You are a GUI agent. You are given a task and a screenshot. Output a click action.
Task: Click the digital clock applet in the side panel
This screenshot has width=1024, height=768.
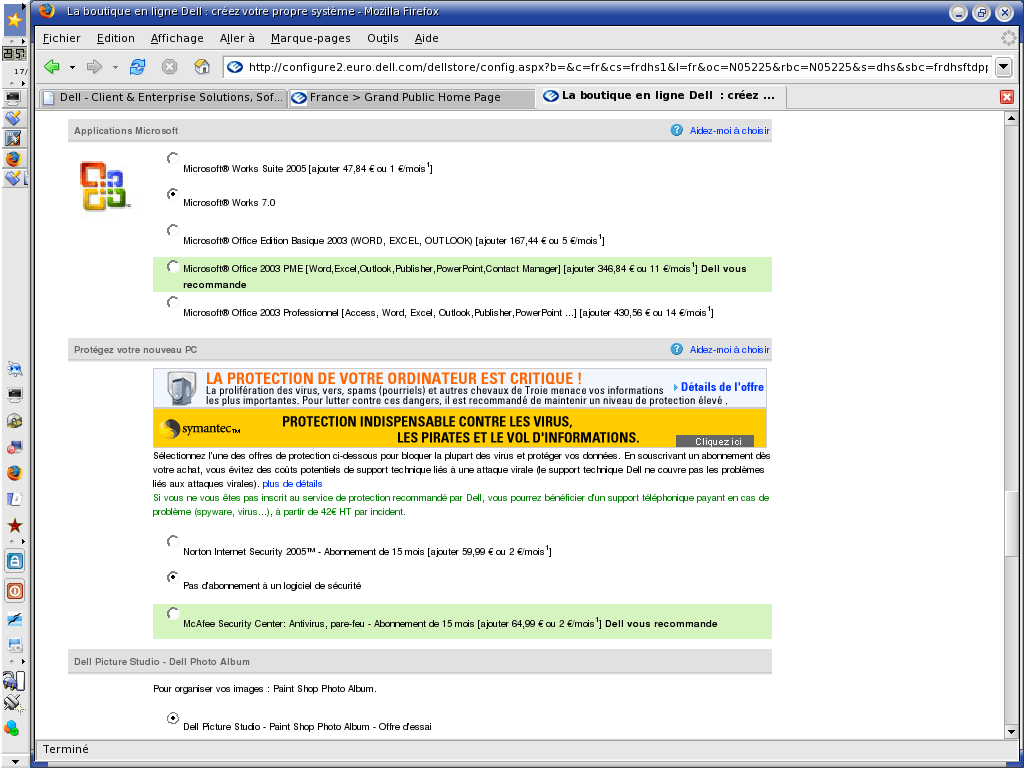(14, 54)
